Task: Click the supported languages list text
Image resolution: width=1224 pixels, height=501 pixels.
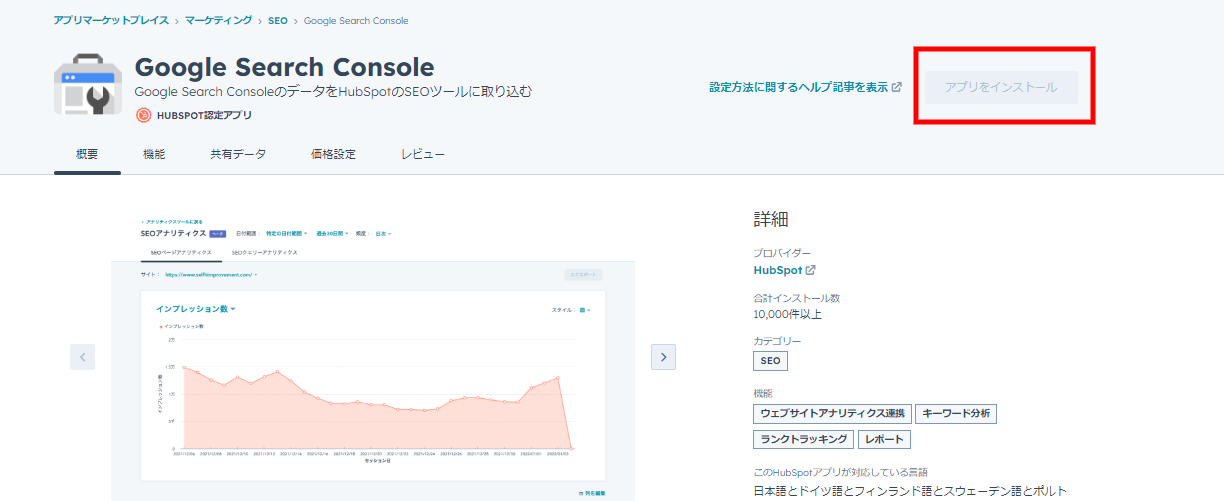Action: [x=910, y=491]
